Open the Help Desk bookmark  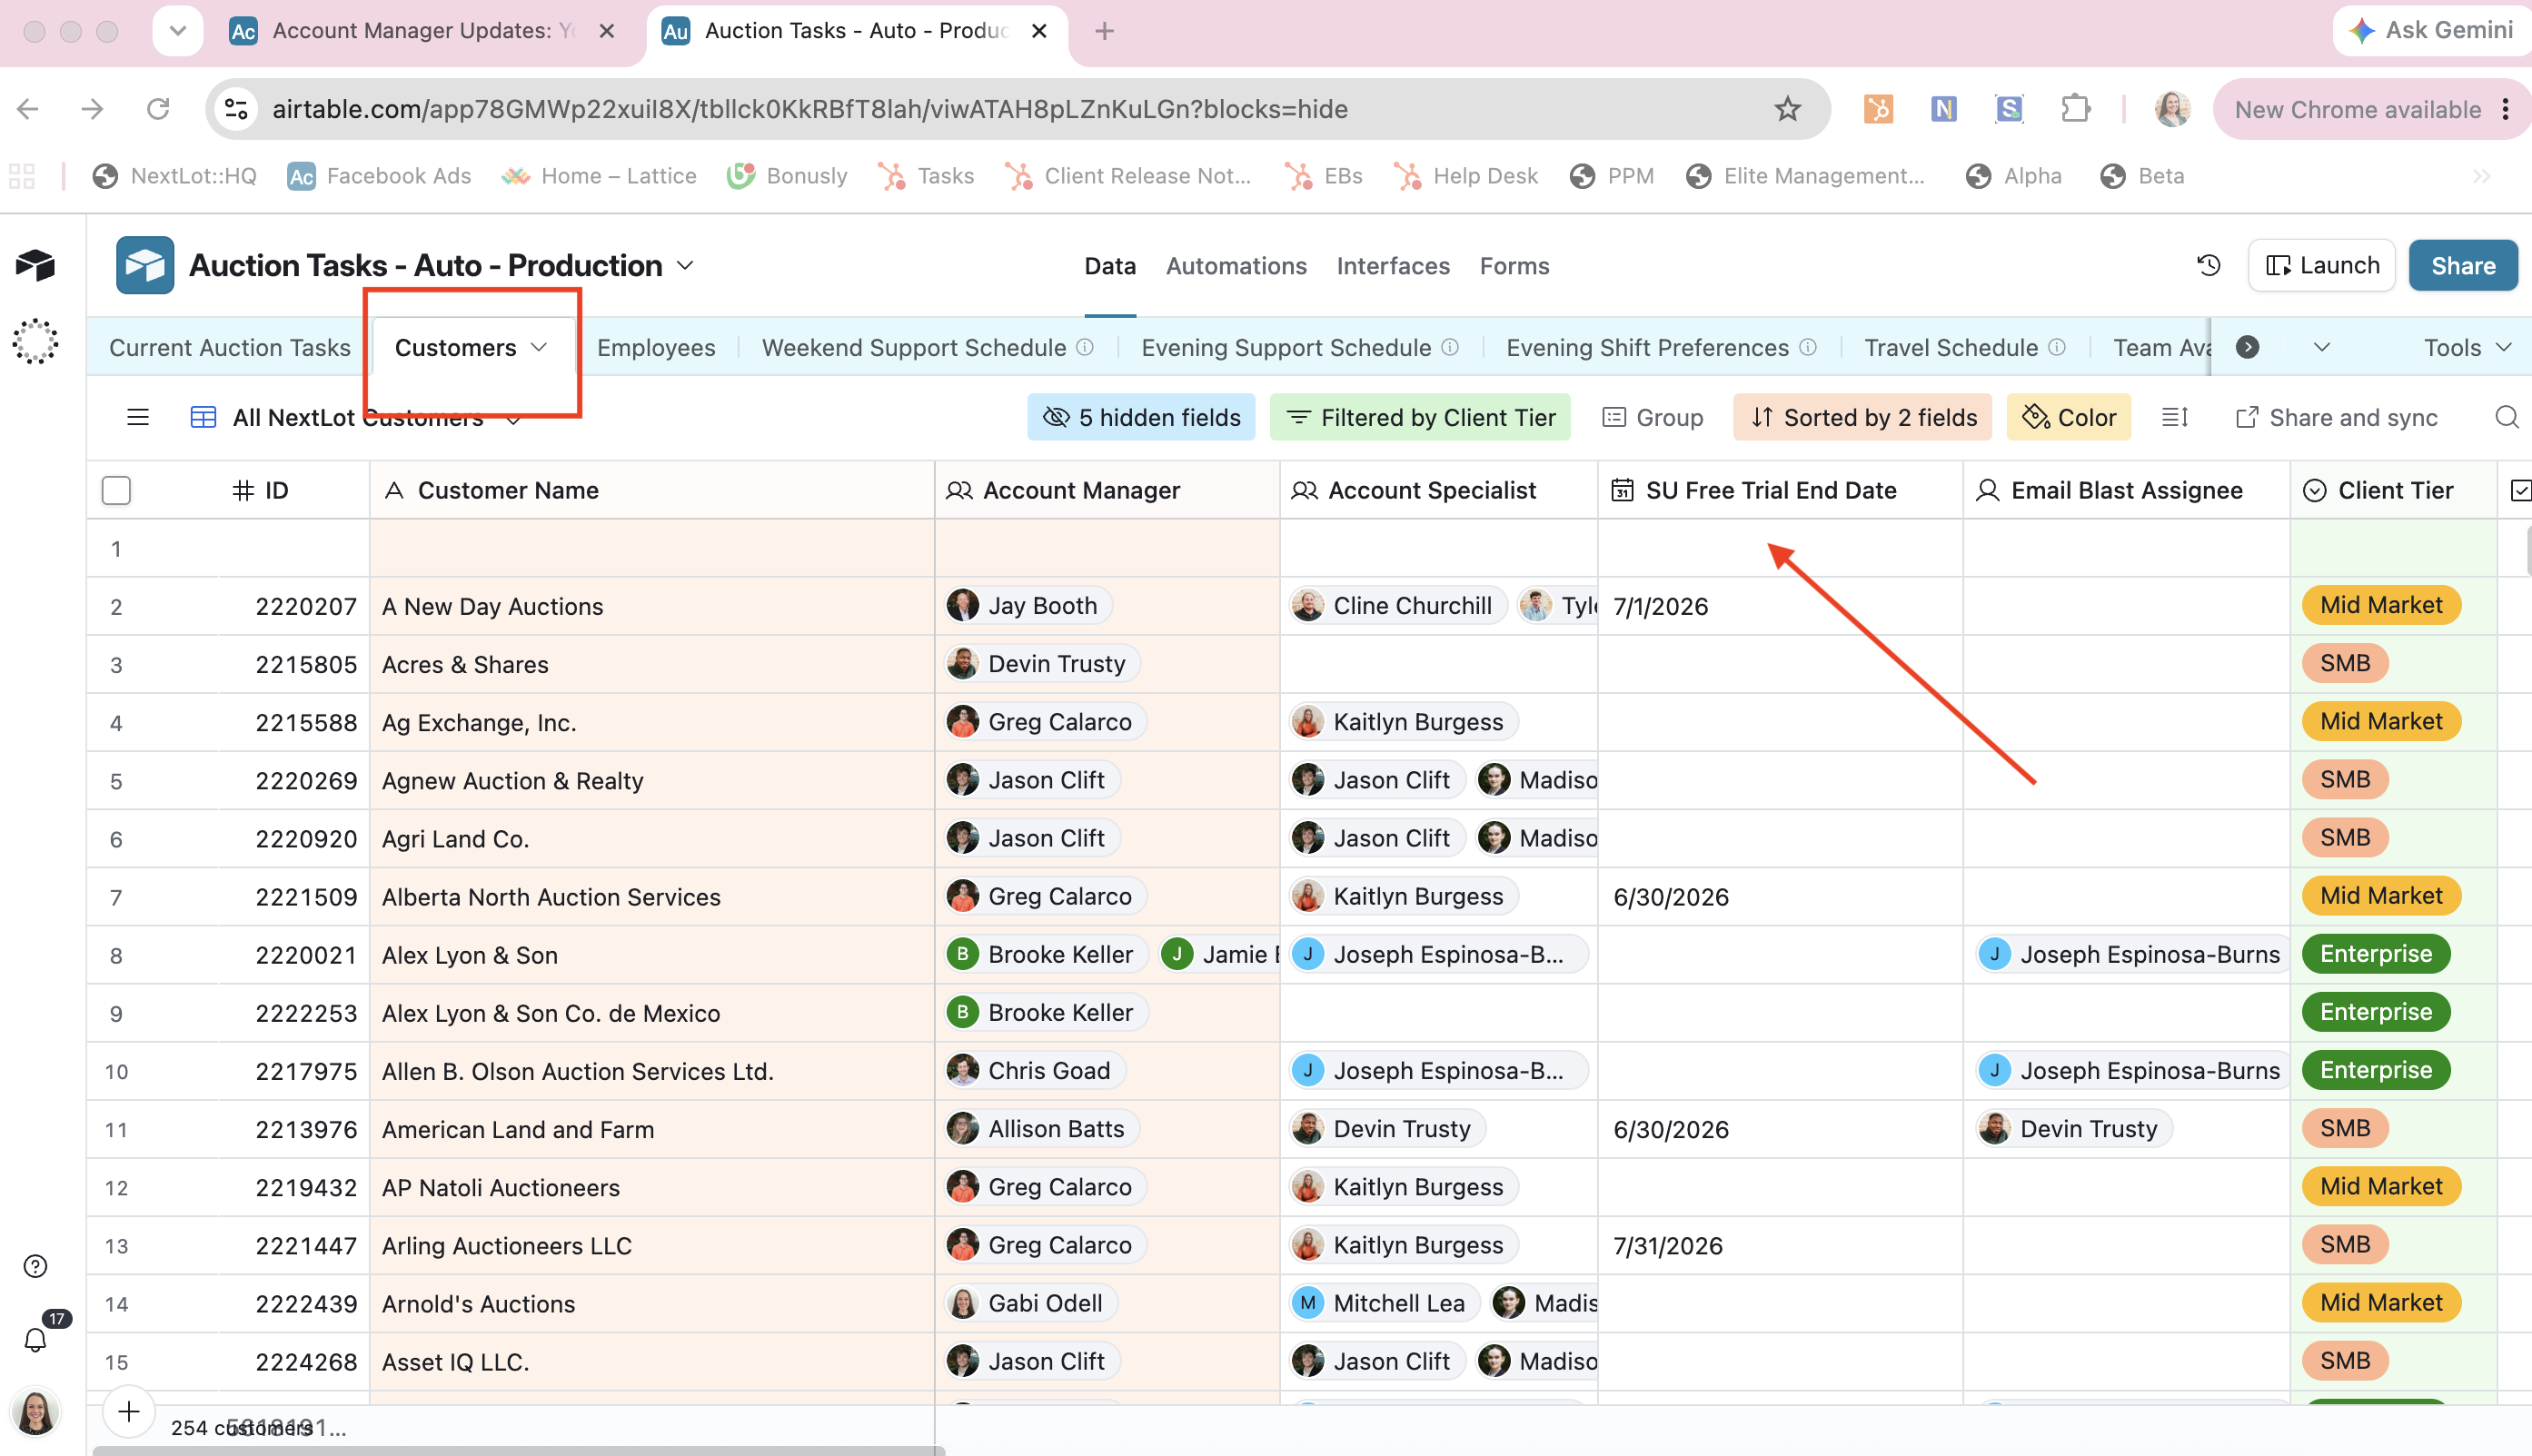point(1466,176)
